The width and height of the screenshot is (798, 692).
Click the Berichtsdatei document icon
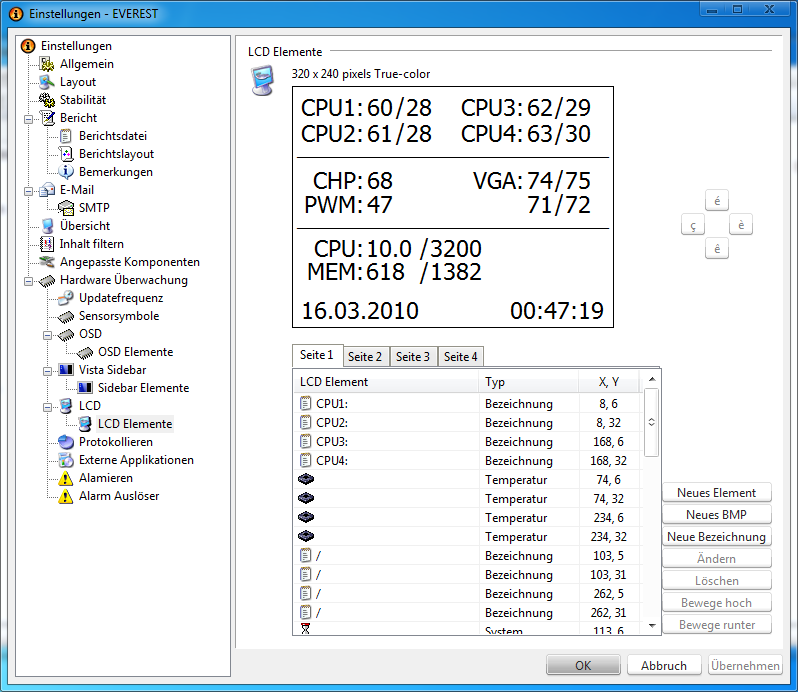[66, 136]
